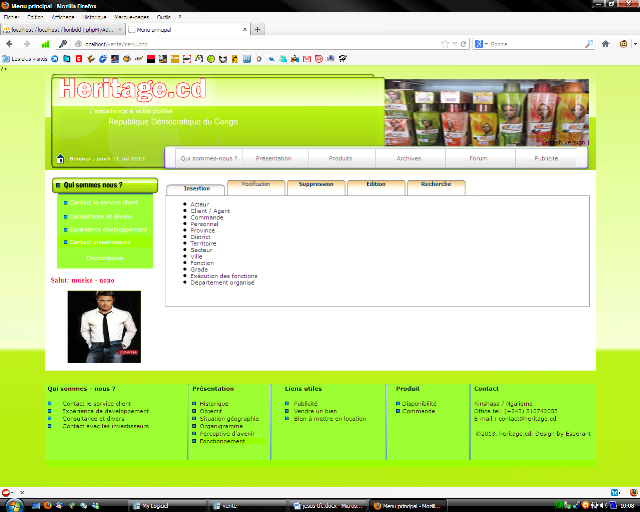Click the browser forward arrow

(27, 44)
